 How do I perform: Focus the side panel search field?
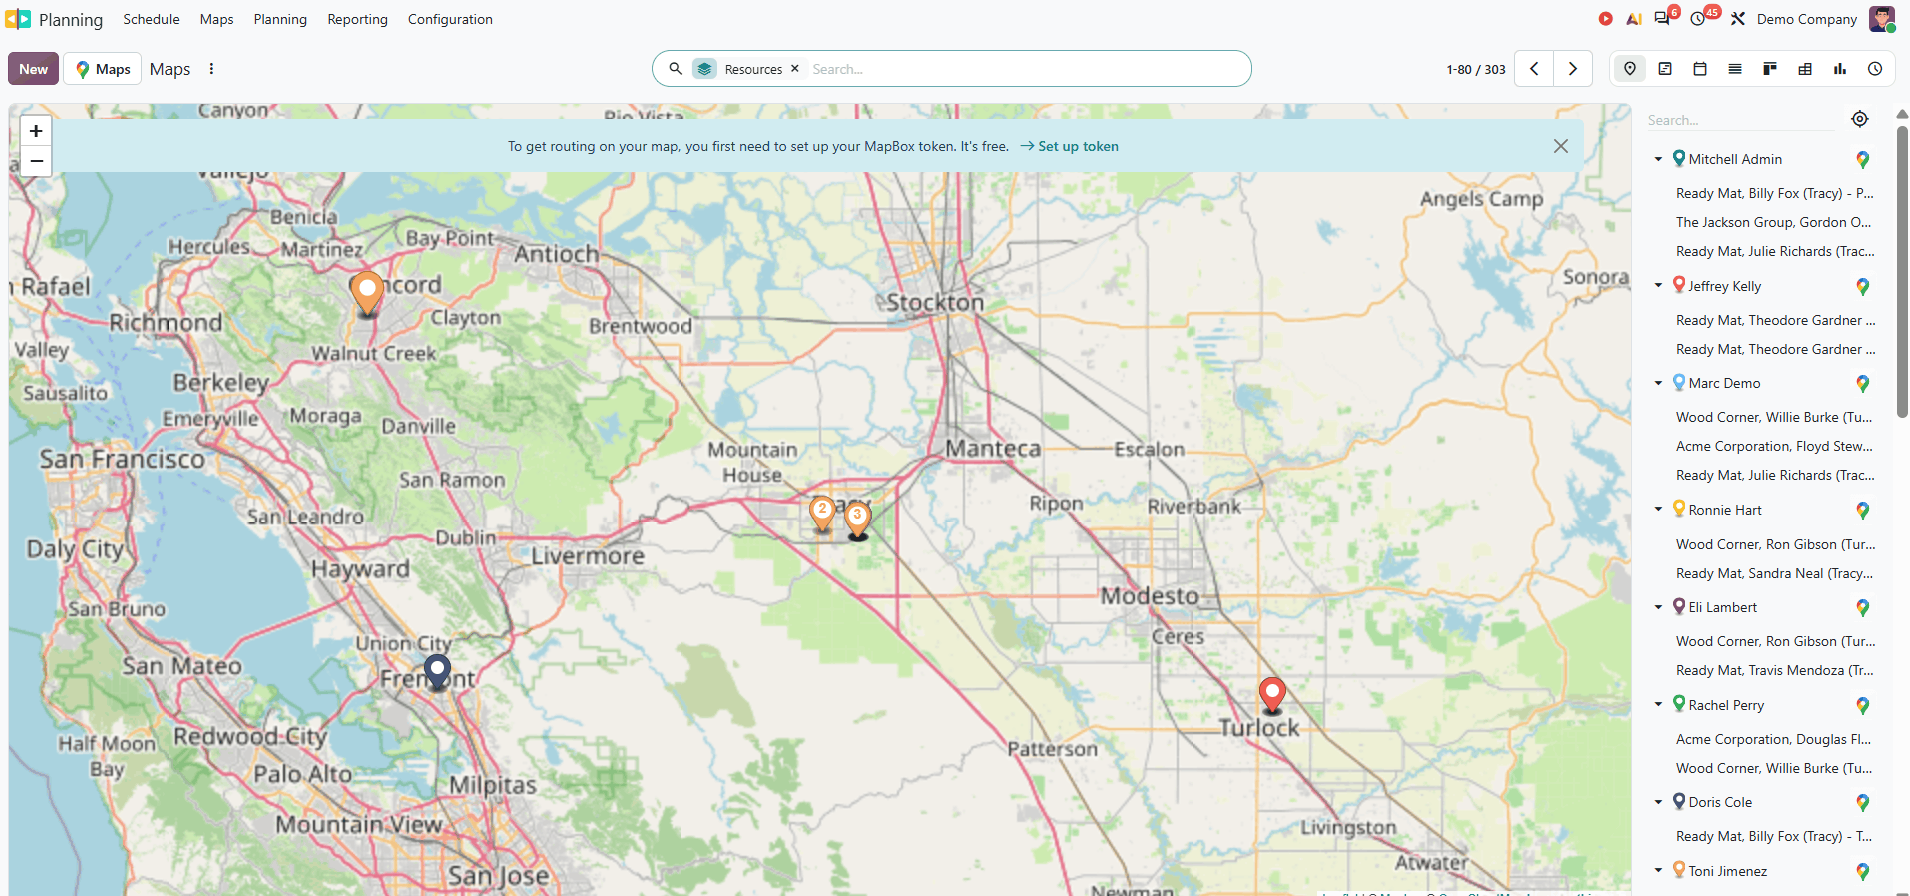[x=1741, y=120]
